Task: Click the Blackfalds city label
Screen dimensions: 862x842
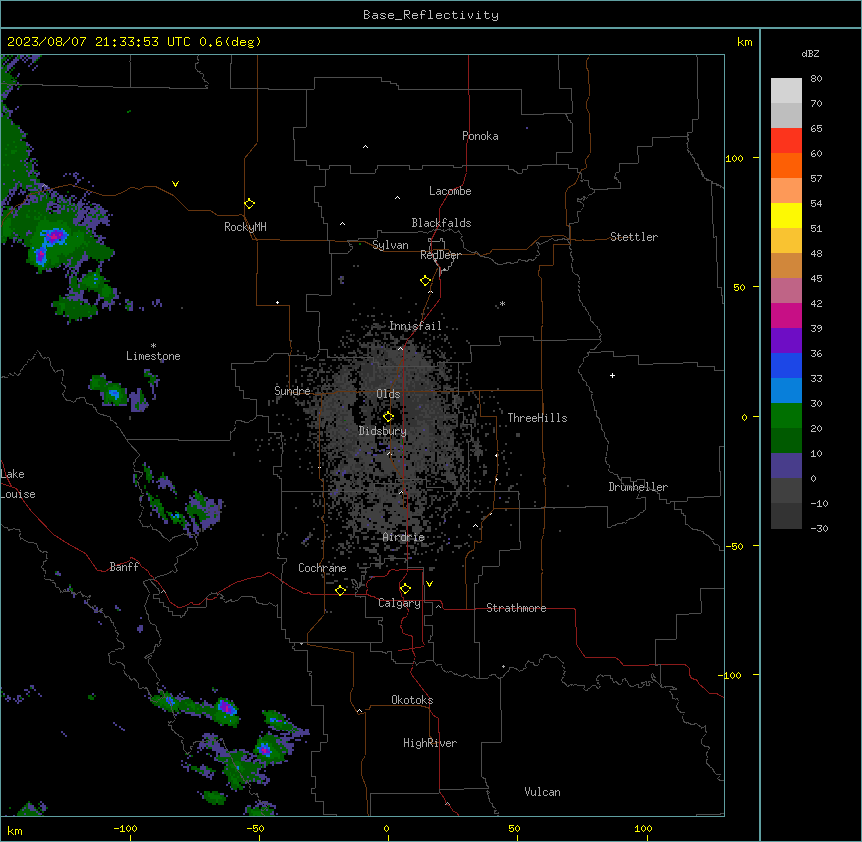Action: [x=441, y=223]
